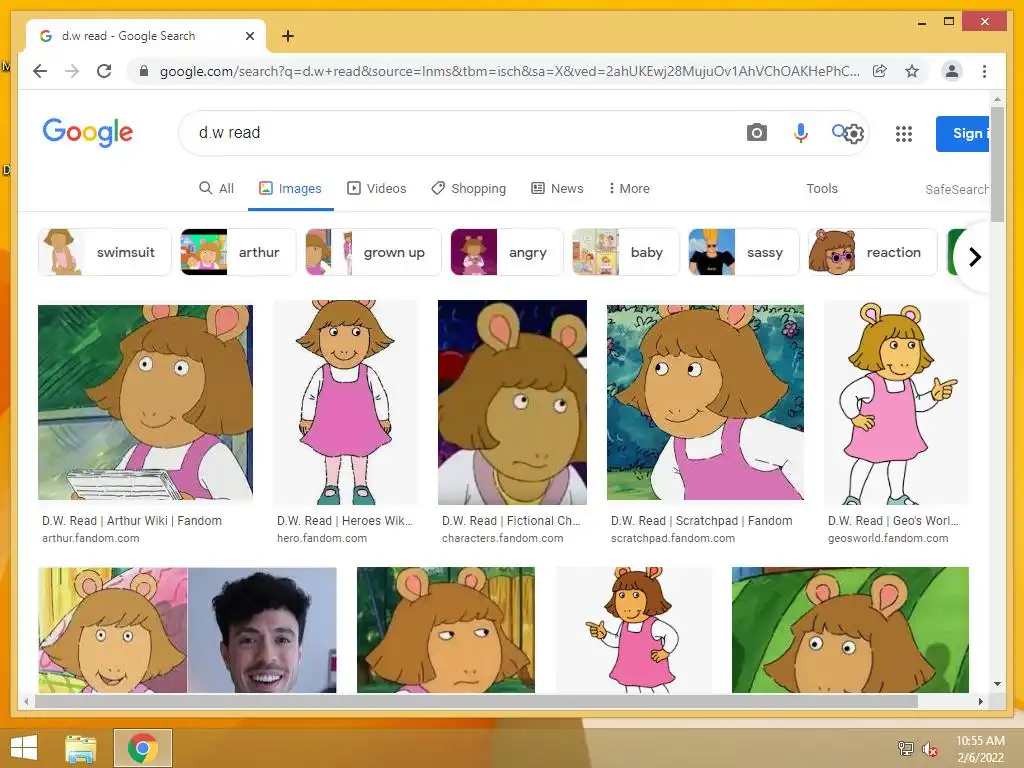The width and height of the screenshot is (1024, 768).
Task: Choose the 'reaction' suggestion chip
Action: point(872,252)
